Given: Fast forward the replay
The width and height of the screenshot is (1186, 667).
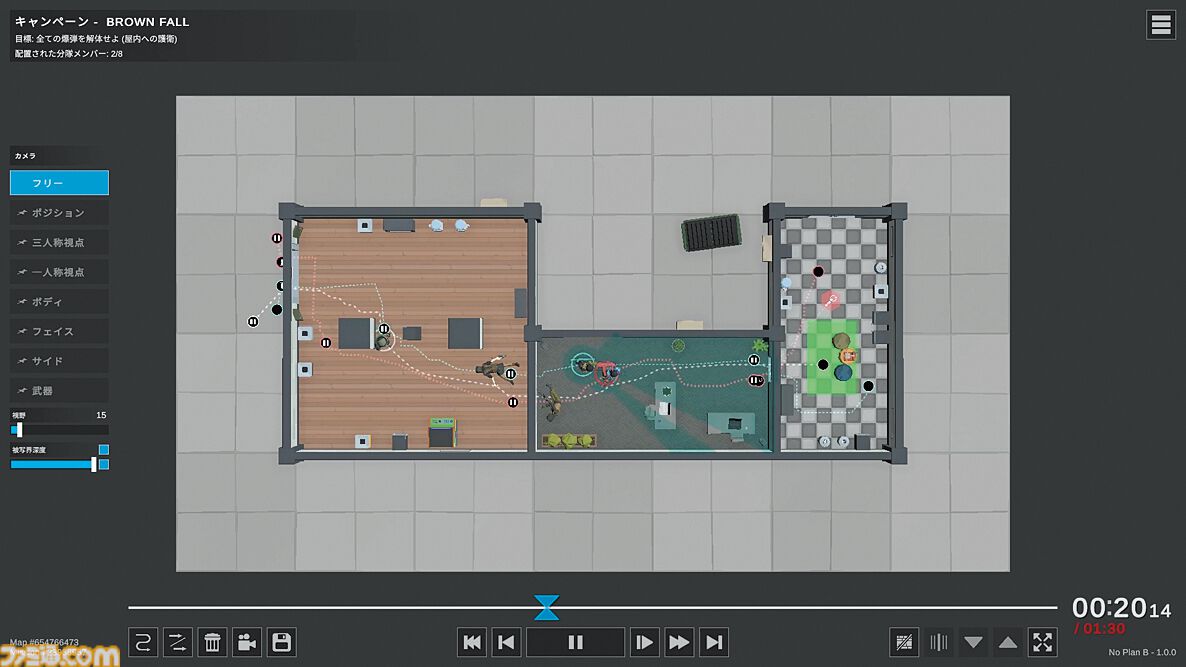Looking at the screenshot, I should click(x=679, y=642).
